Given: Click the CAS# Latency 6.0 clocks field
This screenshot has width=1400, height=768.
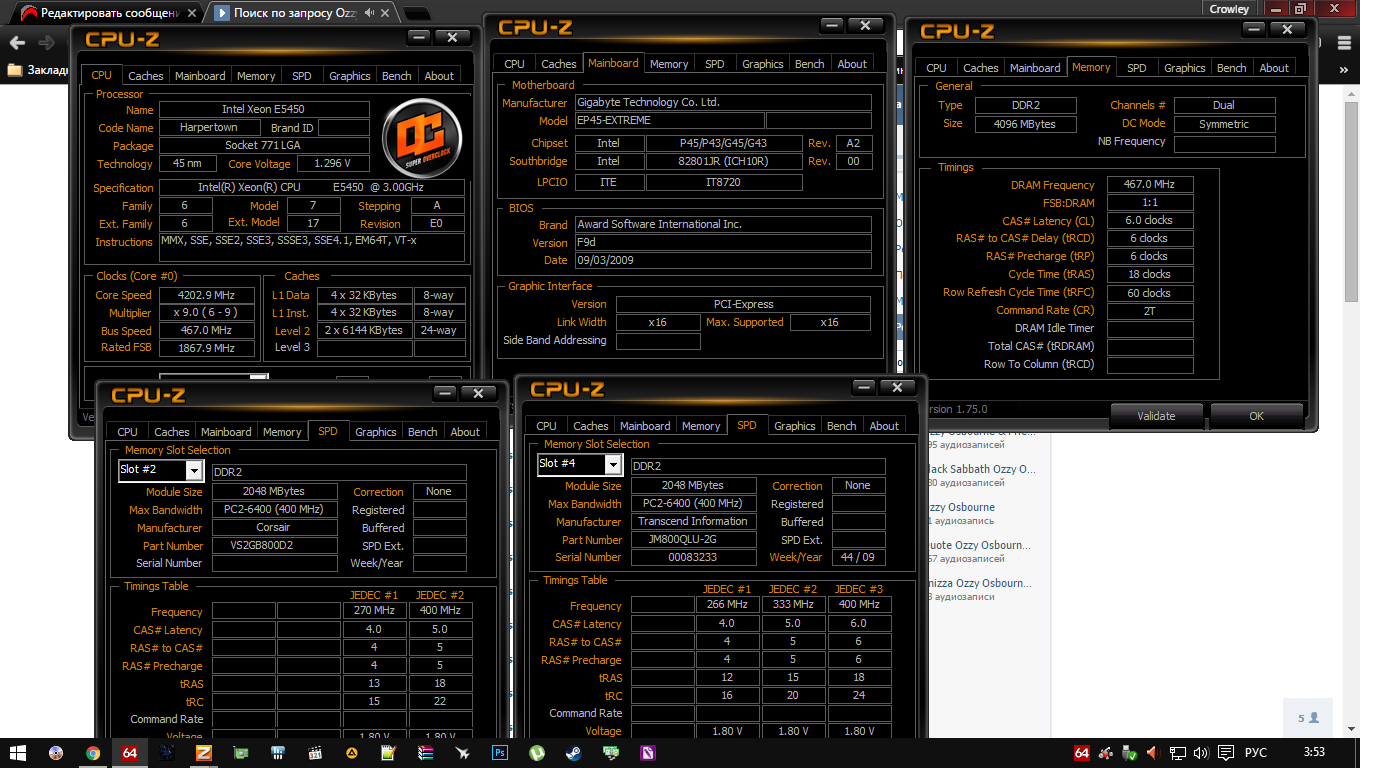Looking at the screenshot, I should point(1150,221).
